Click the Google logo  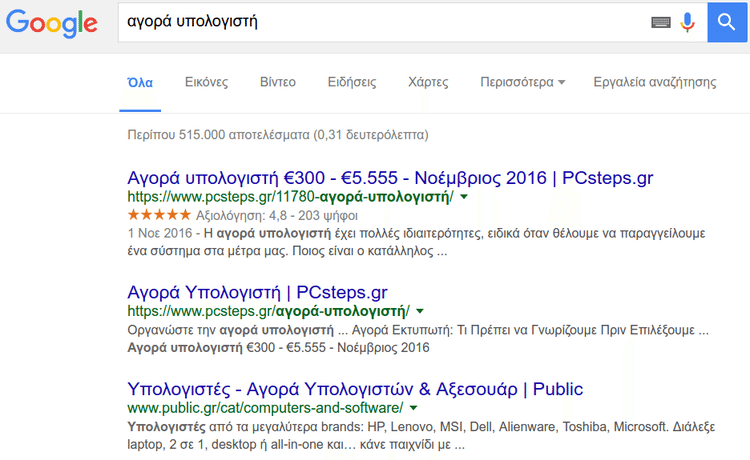coord(51,22)
